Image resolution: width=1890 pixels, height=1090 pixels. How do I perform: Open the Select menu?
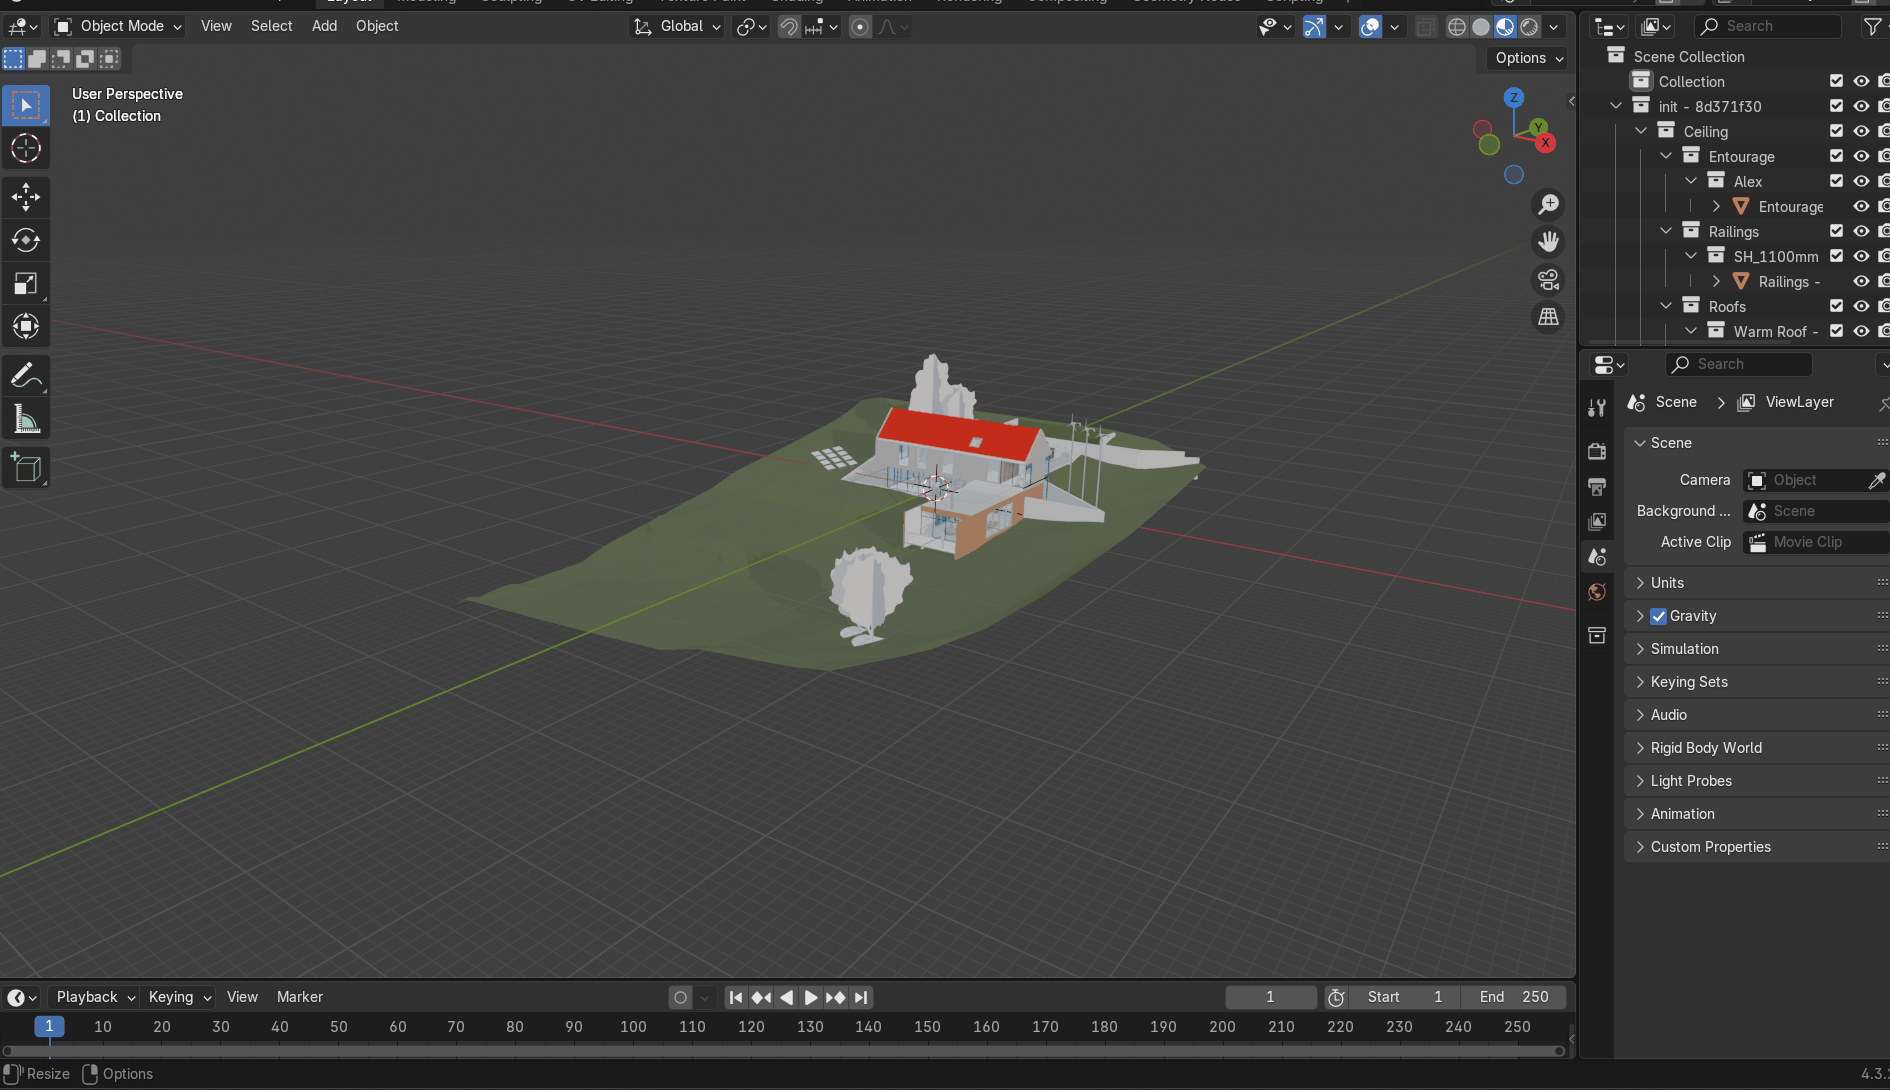click(x=271, y=26)
